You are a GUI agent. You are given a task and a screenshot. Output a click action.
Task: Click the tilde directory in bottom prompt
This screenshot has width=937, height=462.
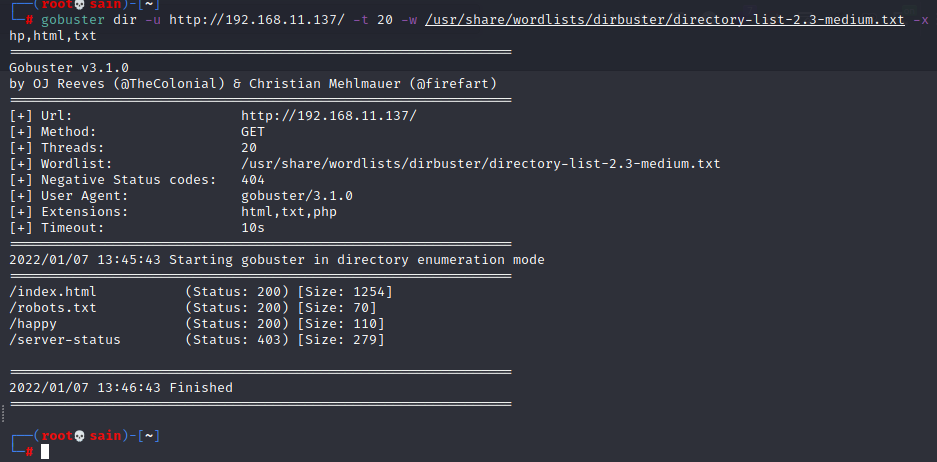(149, 436)
